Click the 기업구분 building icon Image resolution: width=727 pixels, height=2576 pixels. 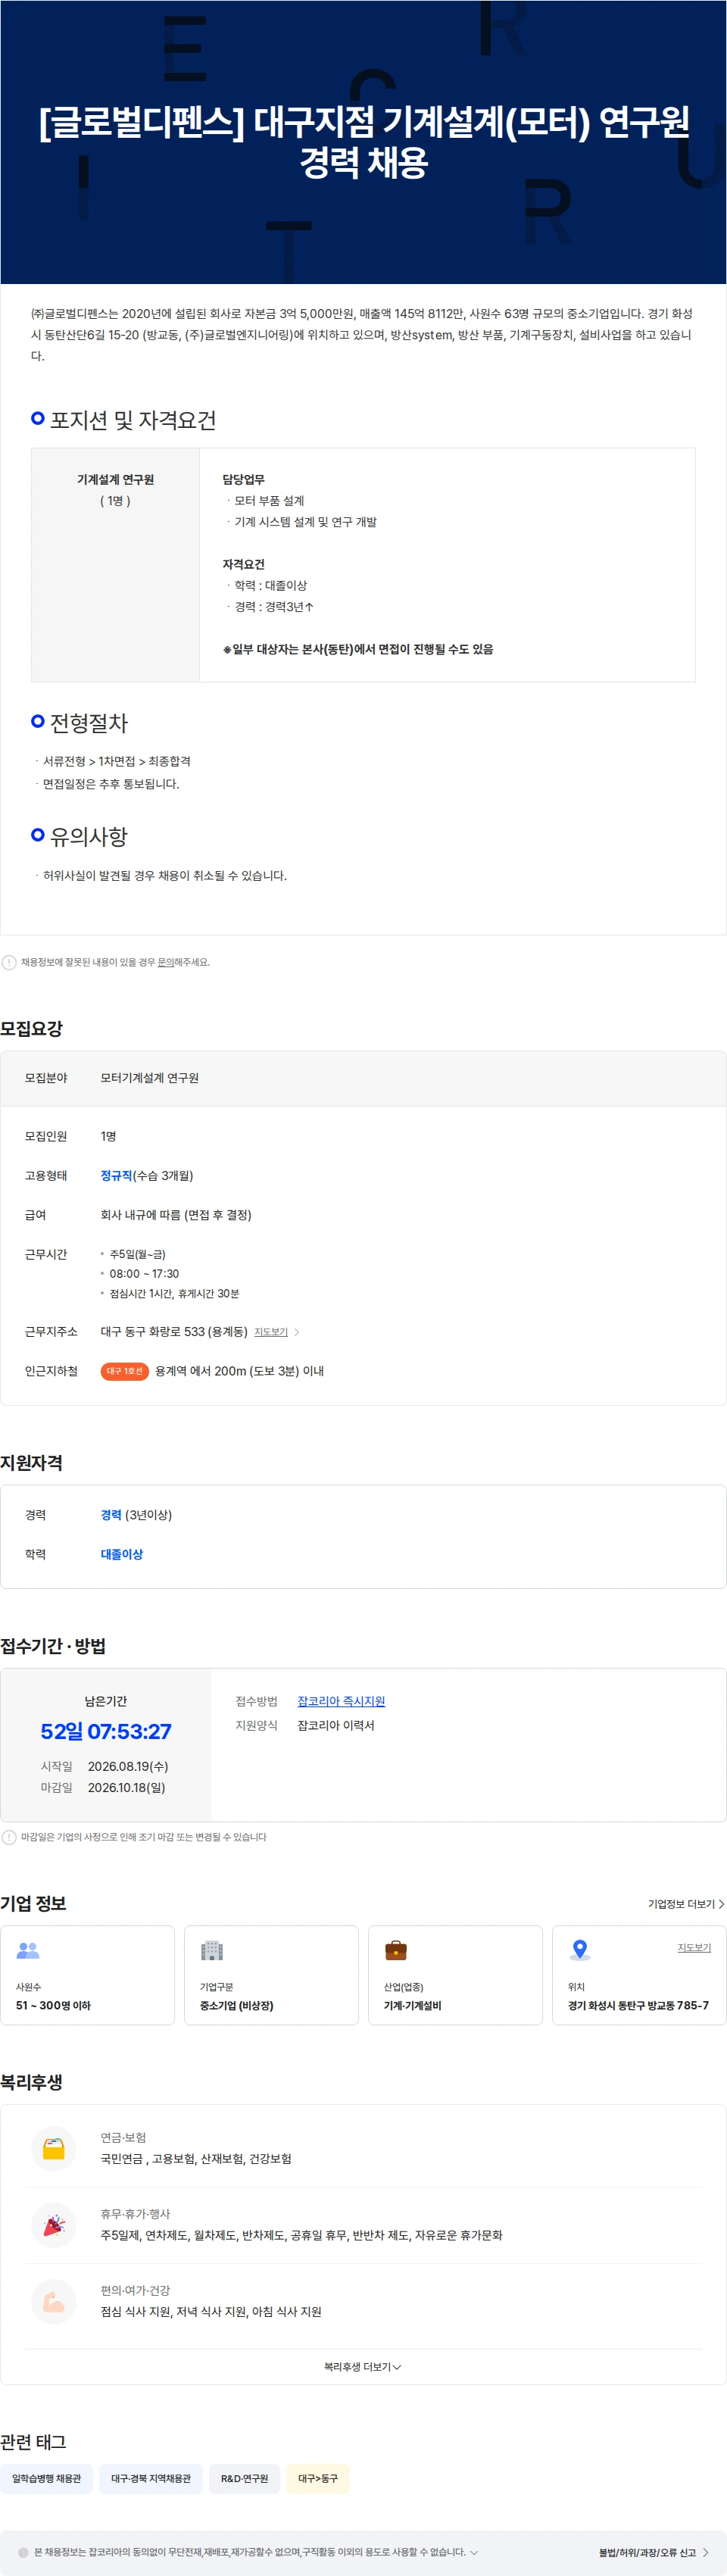[x=212, y=1950]
